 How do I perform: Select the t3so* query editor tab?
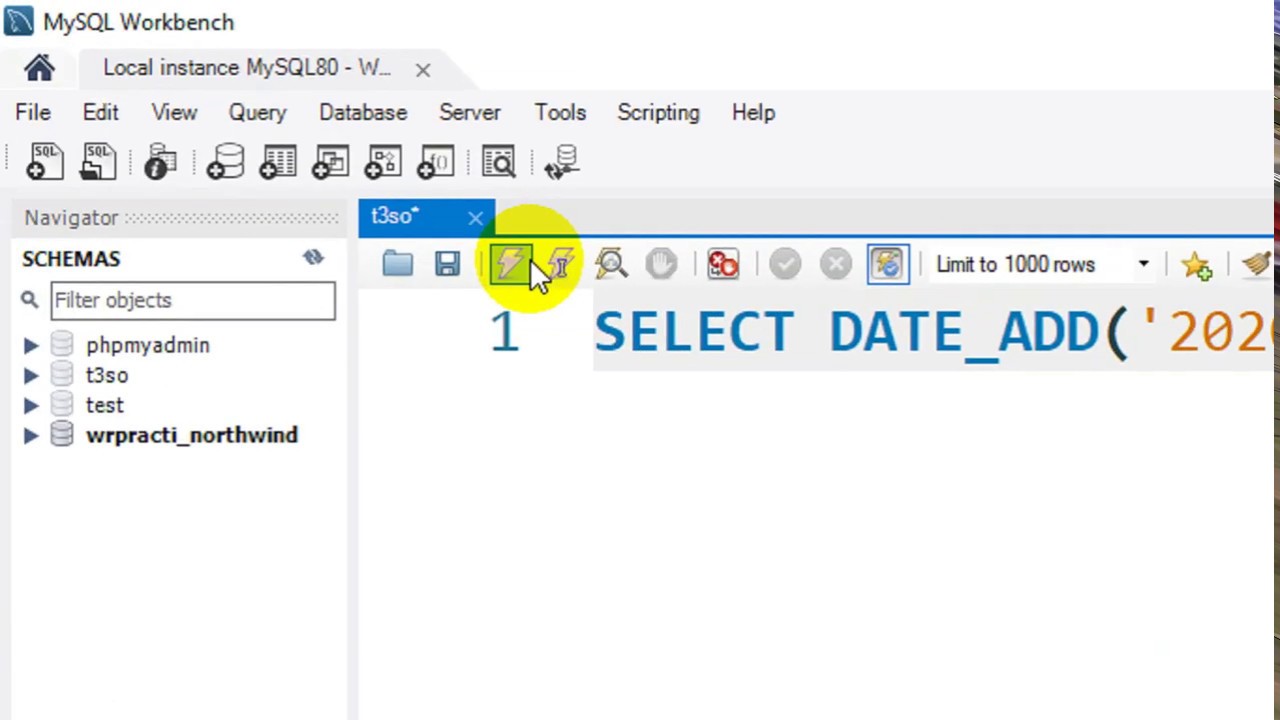click(x=396, y=217)
